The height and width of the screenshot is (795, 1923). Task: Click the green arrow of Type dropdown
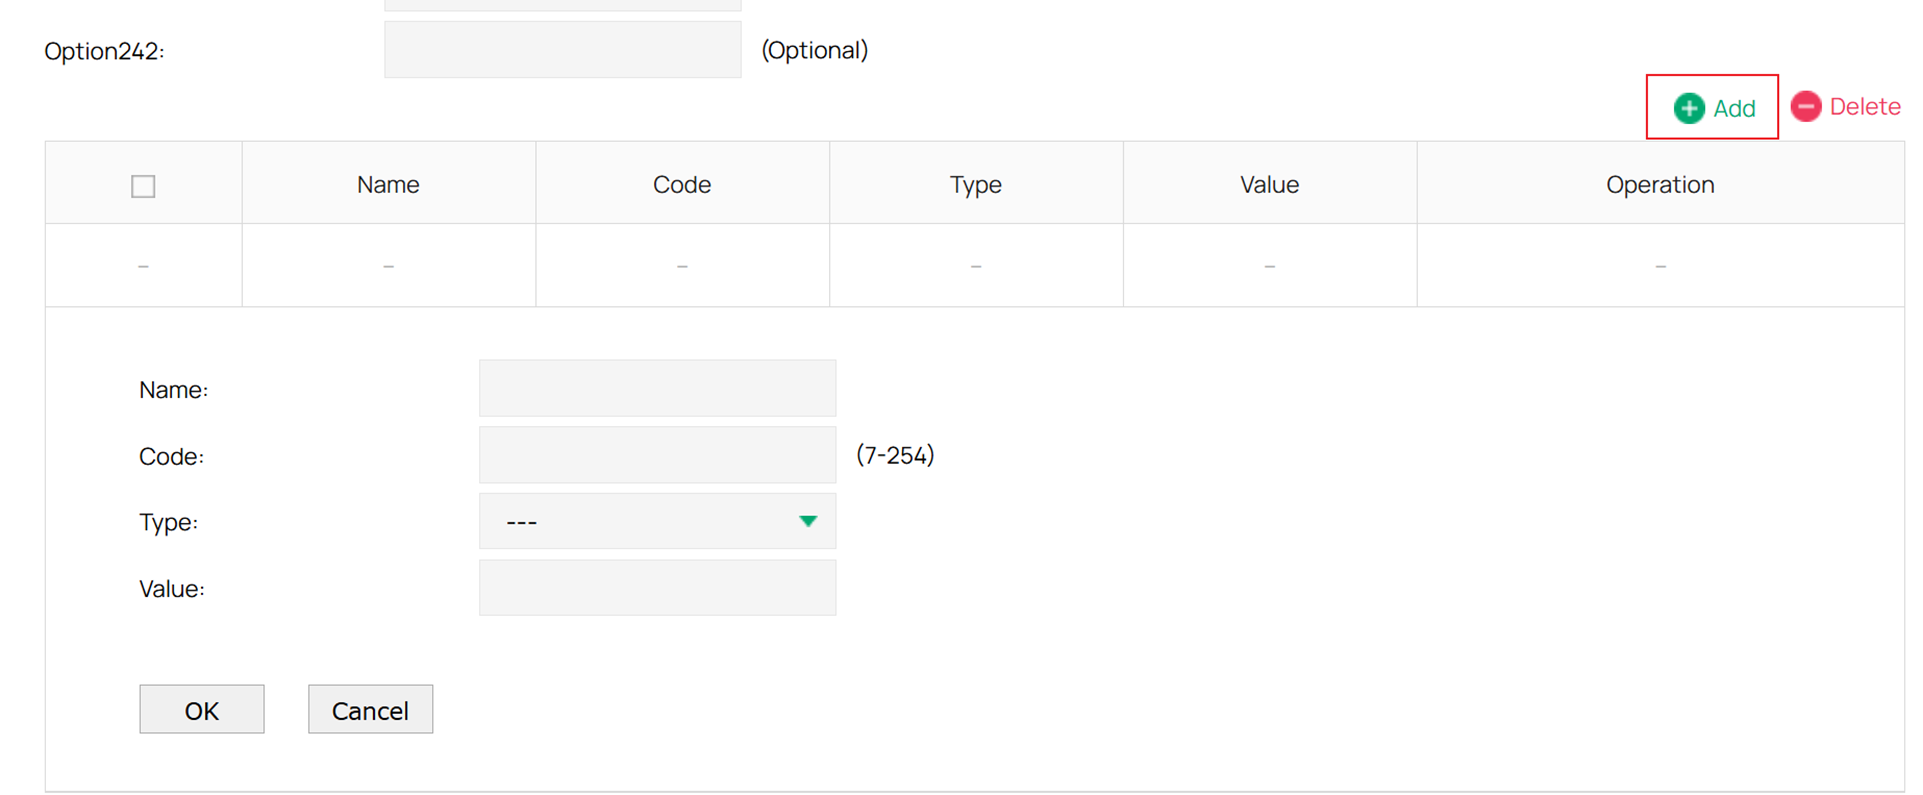click(808, 521)
